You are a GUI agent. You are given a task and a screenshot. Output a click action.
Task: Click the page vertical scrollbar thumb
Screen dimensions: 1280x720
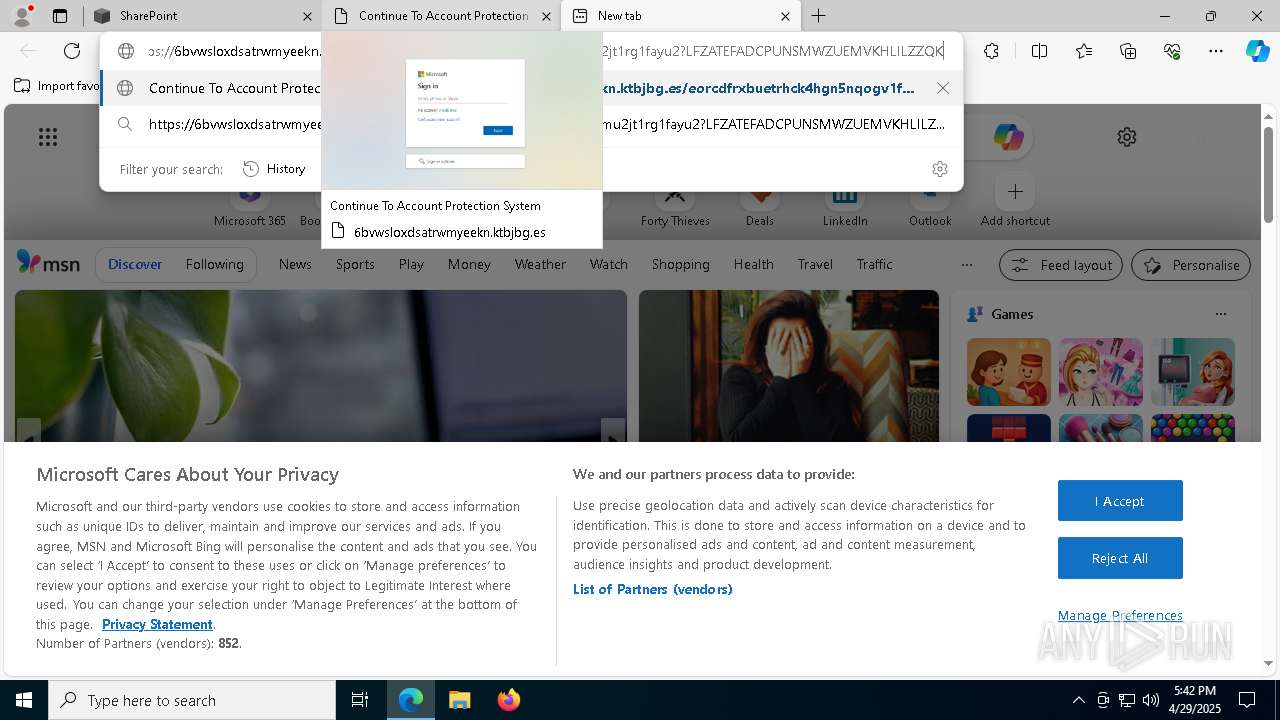(1268, 175)
